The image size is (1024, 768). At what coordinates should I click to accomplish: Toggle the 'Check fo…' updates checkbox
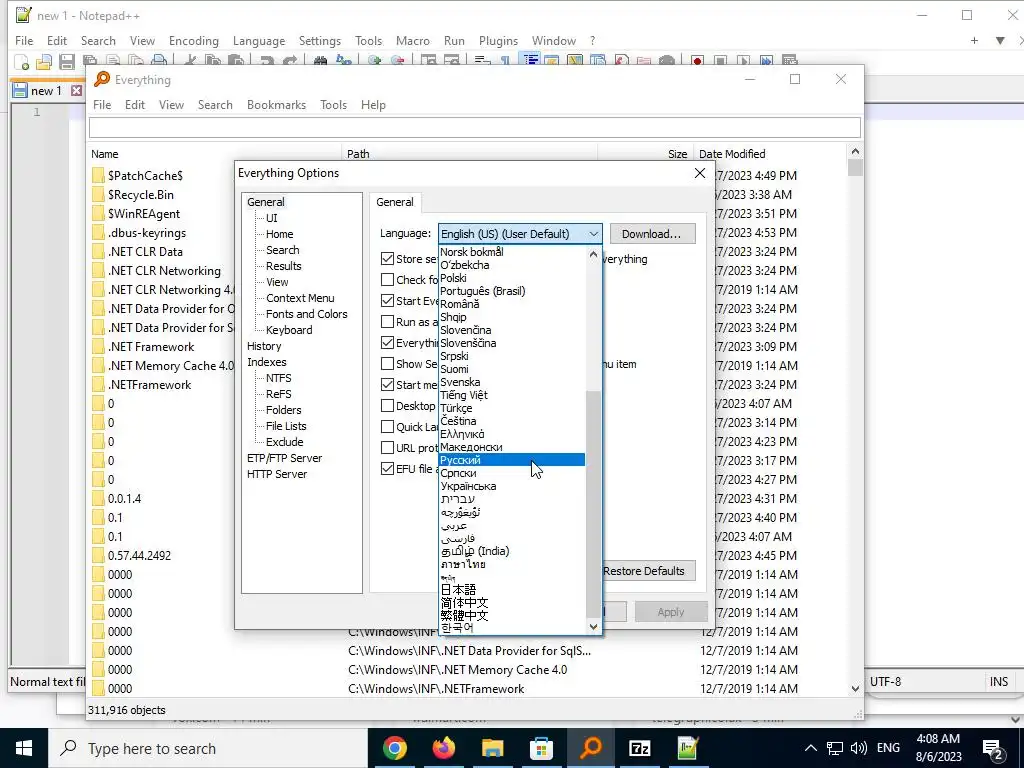[387, 280]
